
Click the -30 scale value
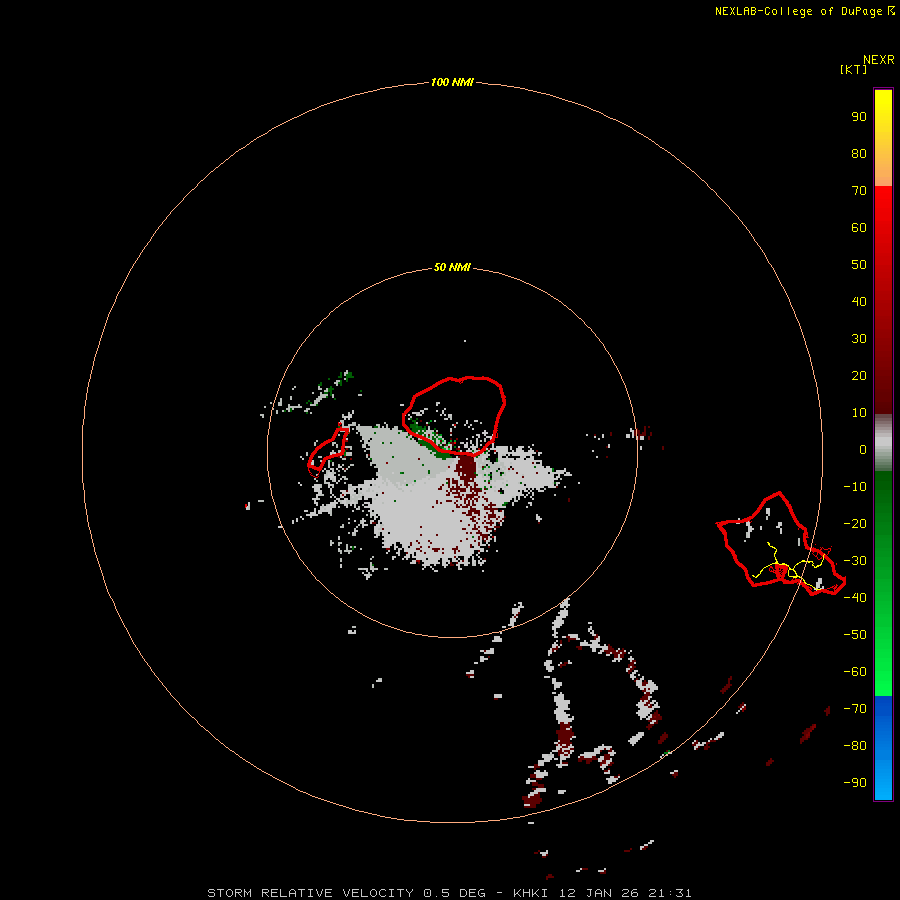855,561
